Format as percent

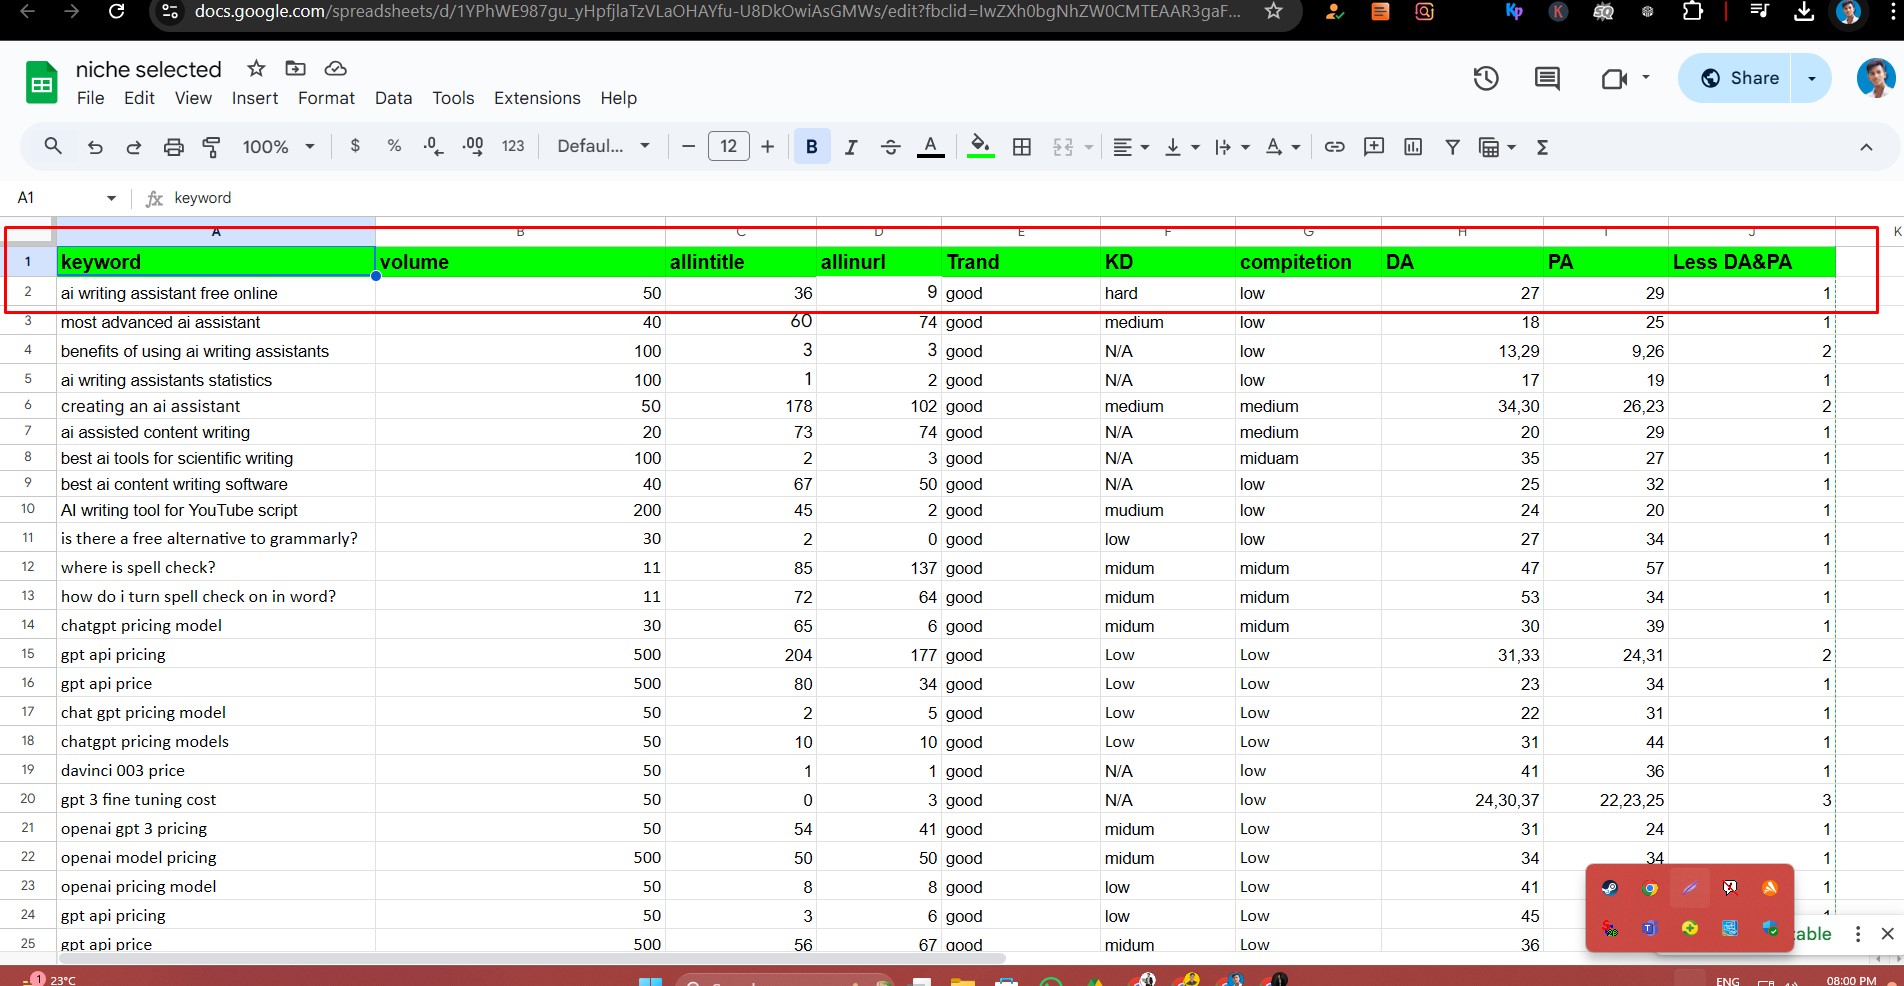394,146
